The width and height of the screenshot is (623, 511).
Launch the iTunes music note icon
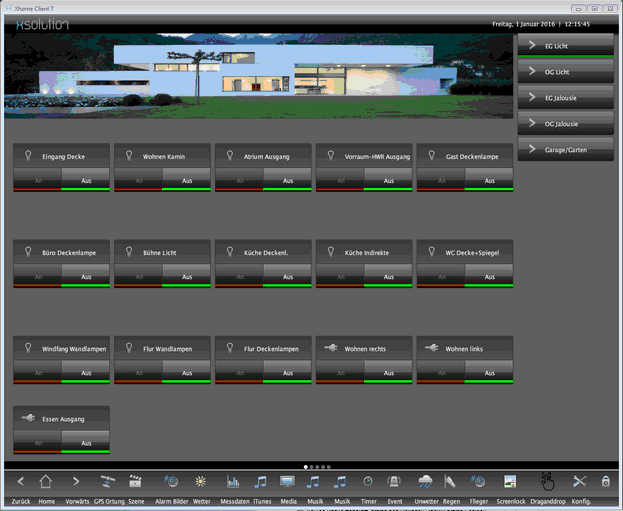260,482
